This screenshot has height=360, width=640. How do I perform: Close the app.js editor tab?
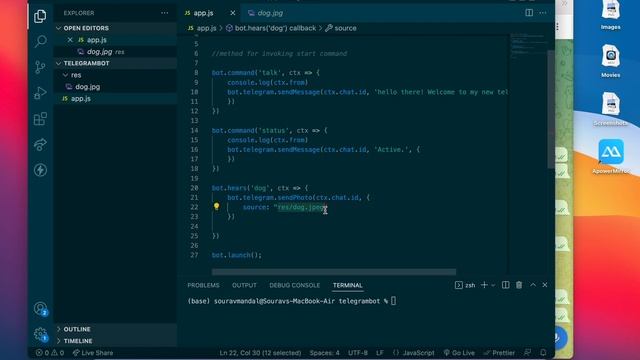tap(233, 13)
